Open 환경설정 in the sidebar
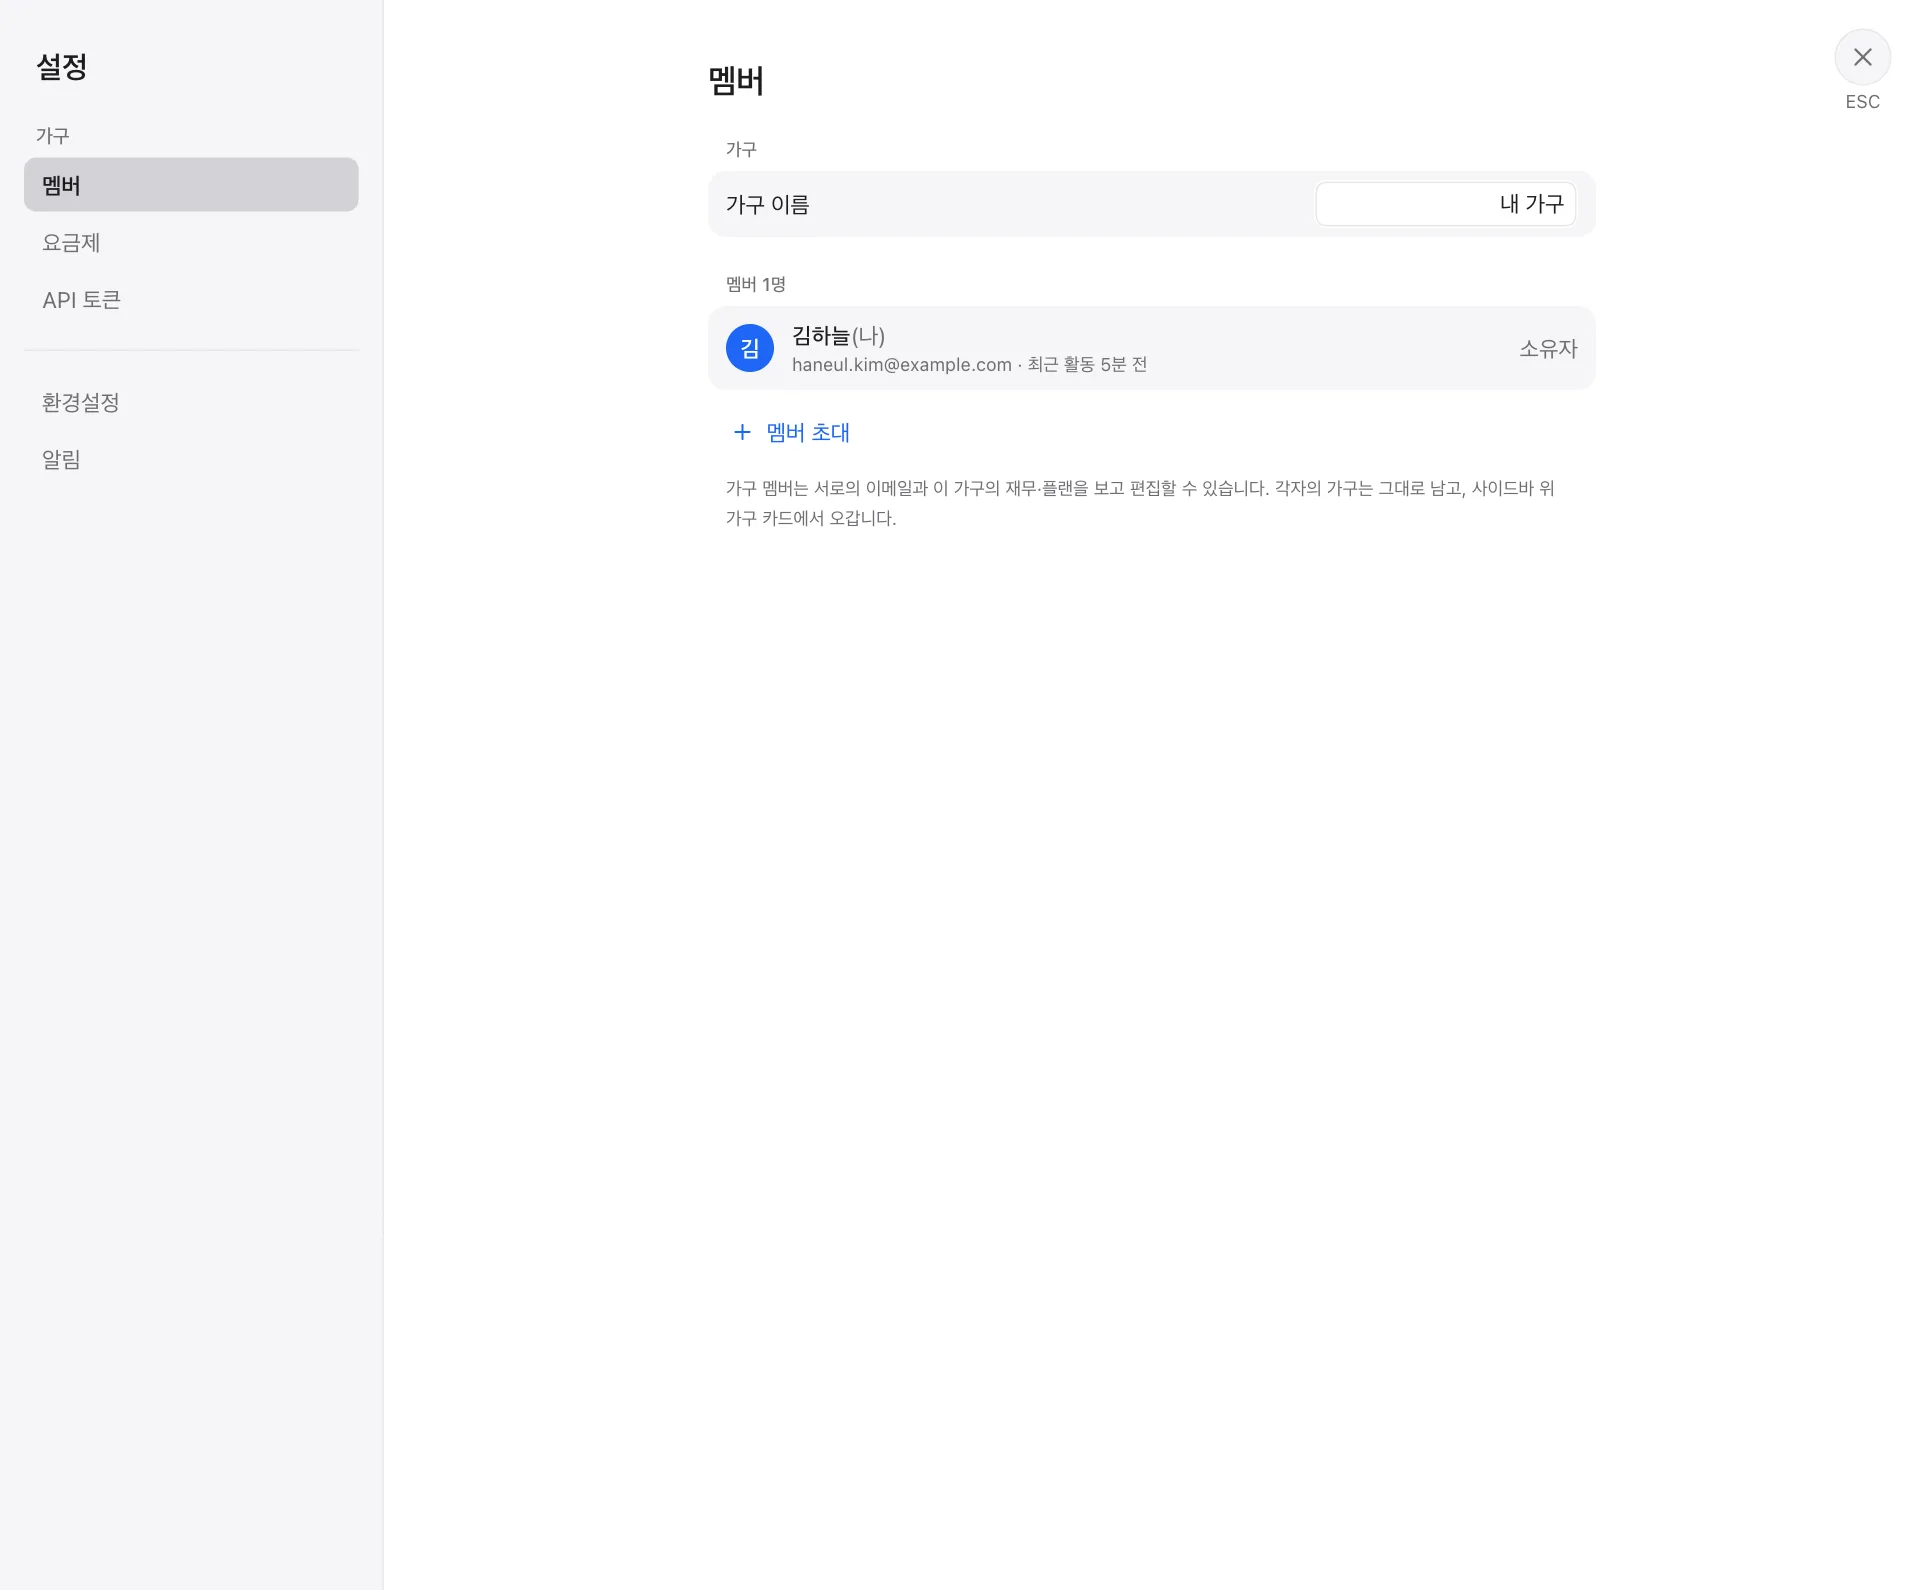This screenshot has height=1590, width=1920. [x=191, y=402]
